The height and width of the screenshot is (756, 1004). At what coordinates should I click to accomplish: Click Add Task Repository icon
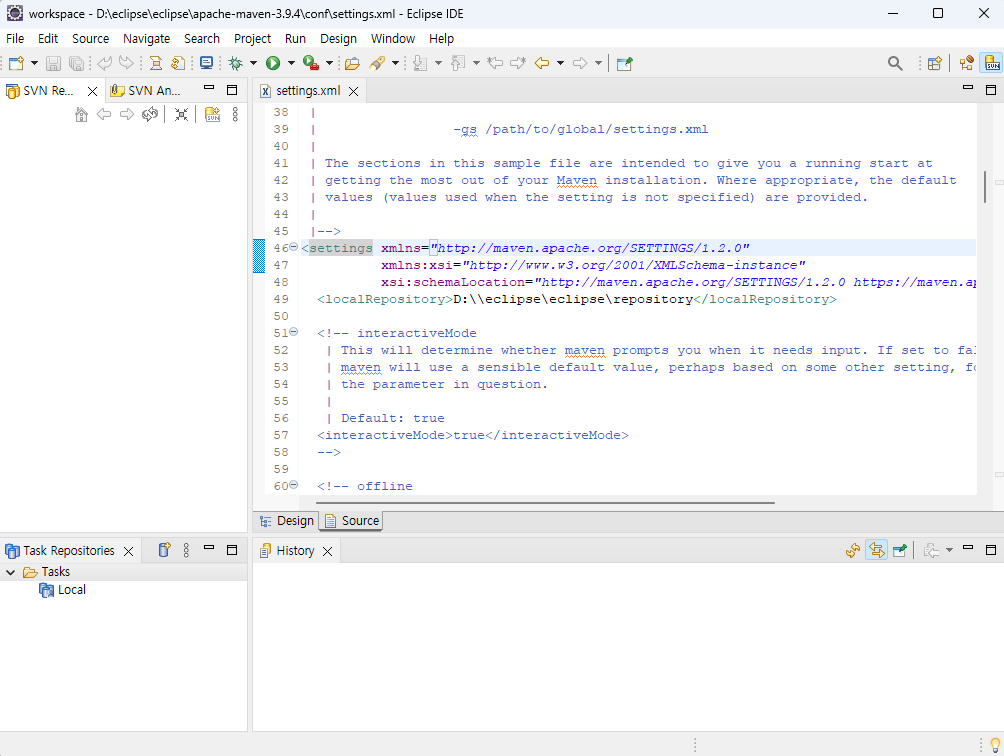tap(165, 550)
